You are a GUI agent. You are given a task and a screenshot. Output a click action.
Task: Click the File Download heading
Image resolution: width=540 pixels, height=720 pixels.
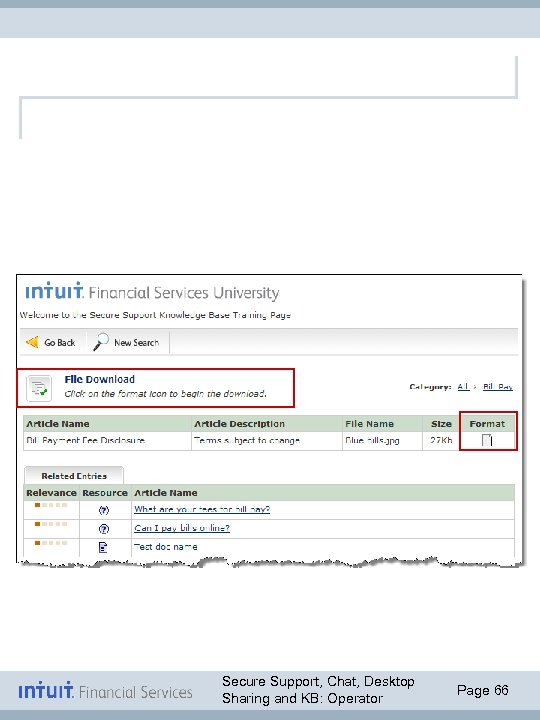coord(100,379)
